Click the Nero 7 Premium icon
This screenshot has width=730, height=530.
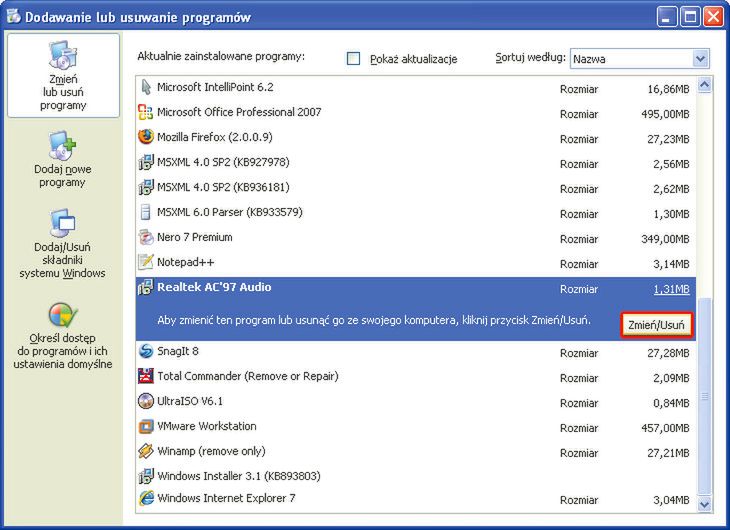click(146, 237)
